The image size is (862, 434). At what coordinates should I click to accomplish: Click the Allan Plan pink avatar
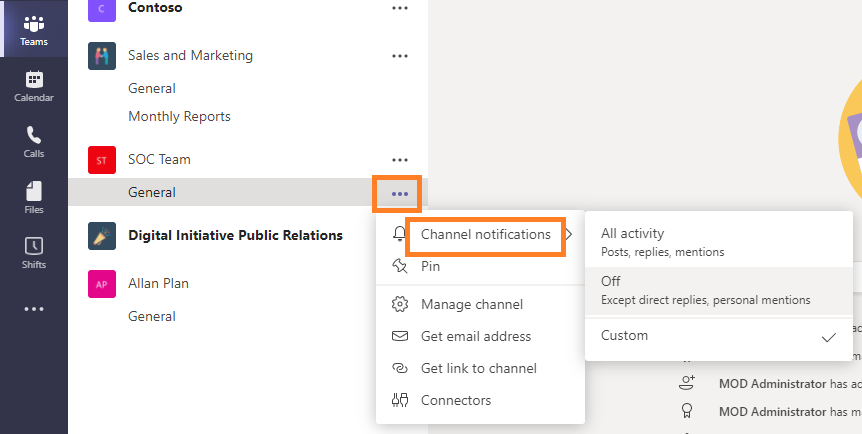click(x=102, y=284)
